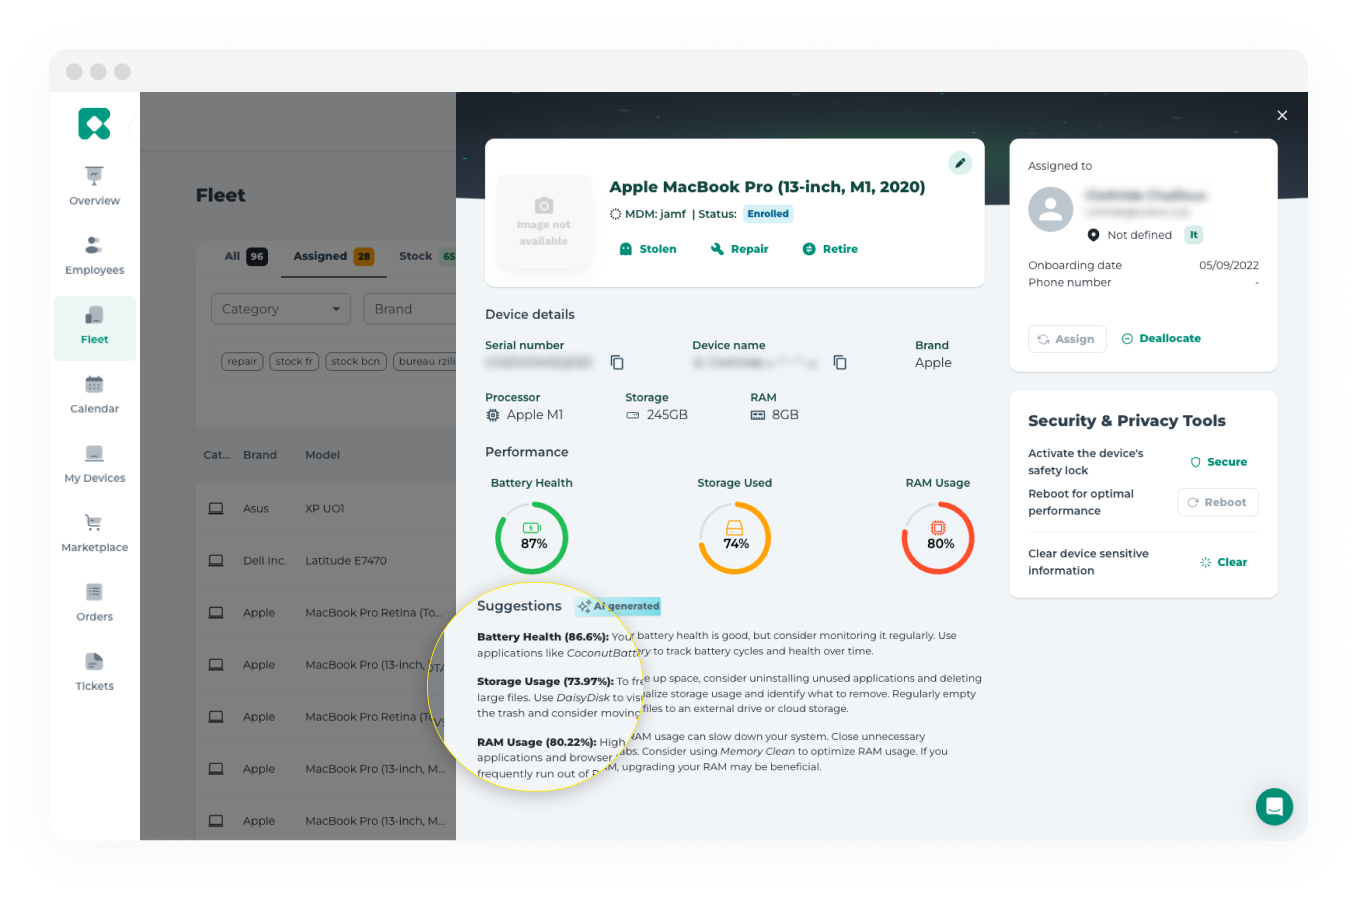Click the pencil edit icon on device card
The width and height of the screenshot is (1366, 909).
(x=960, y=163)
